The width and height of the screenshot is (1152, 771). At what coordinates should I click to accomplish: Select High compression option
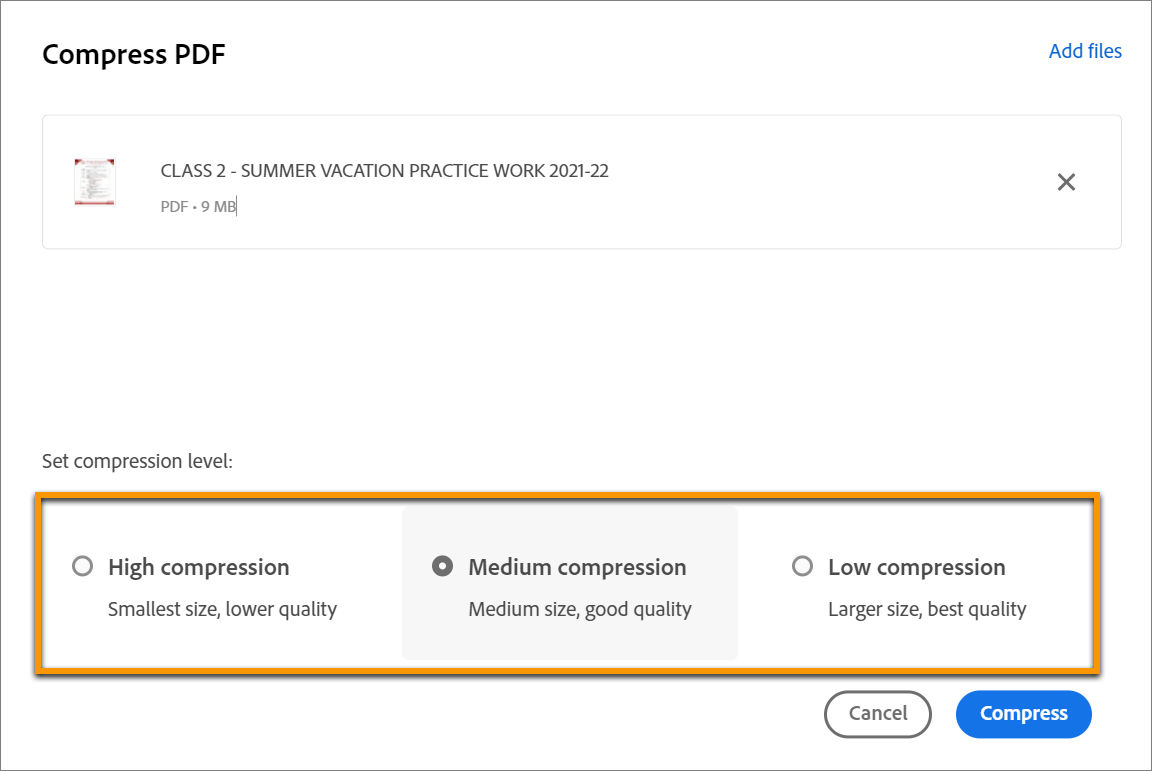[x=82, y=567]
